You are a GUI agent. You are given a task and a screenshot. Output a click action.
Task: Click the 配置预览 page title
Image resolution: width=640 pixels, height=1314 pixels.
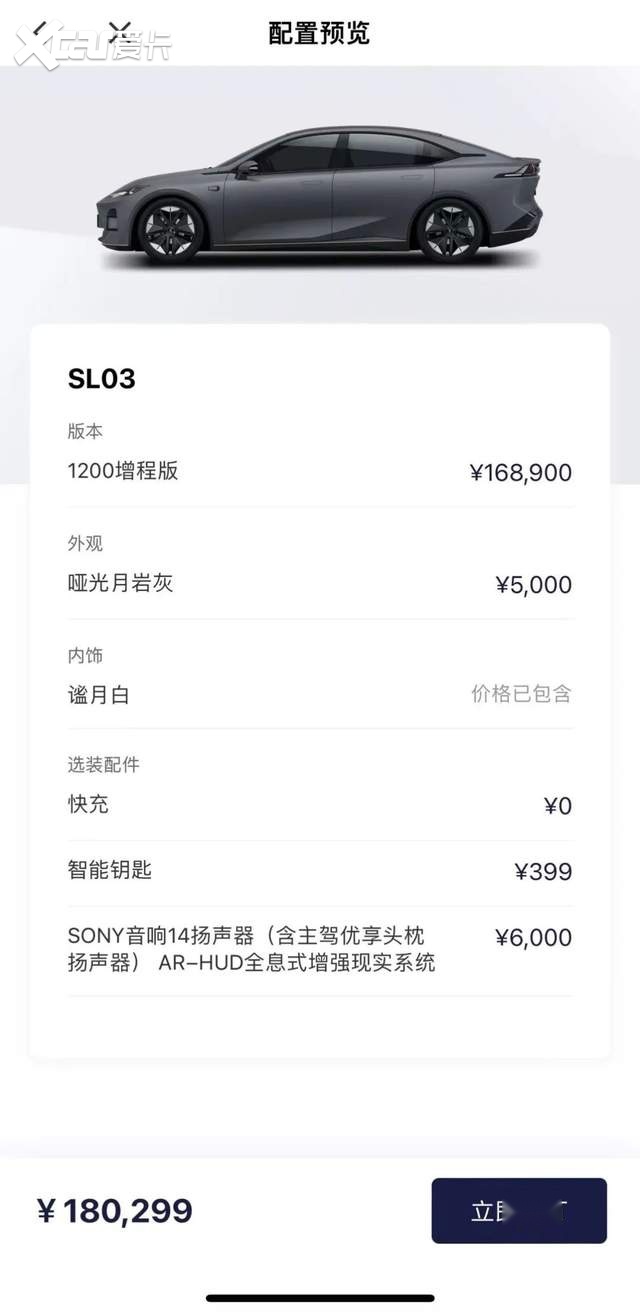pyautogui.click(x=319, y=32)
